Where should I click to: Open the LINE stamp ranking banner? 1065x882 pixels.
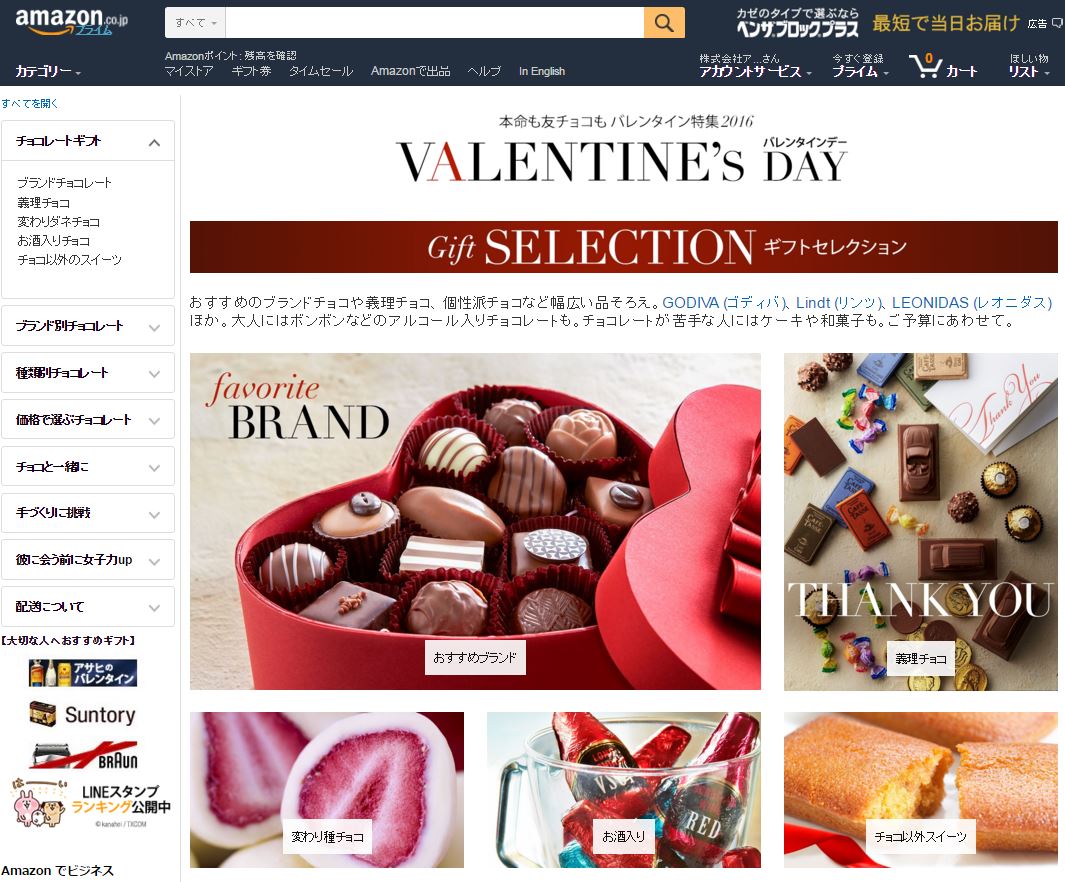90,803
